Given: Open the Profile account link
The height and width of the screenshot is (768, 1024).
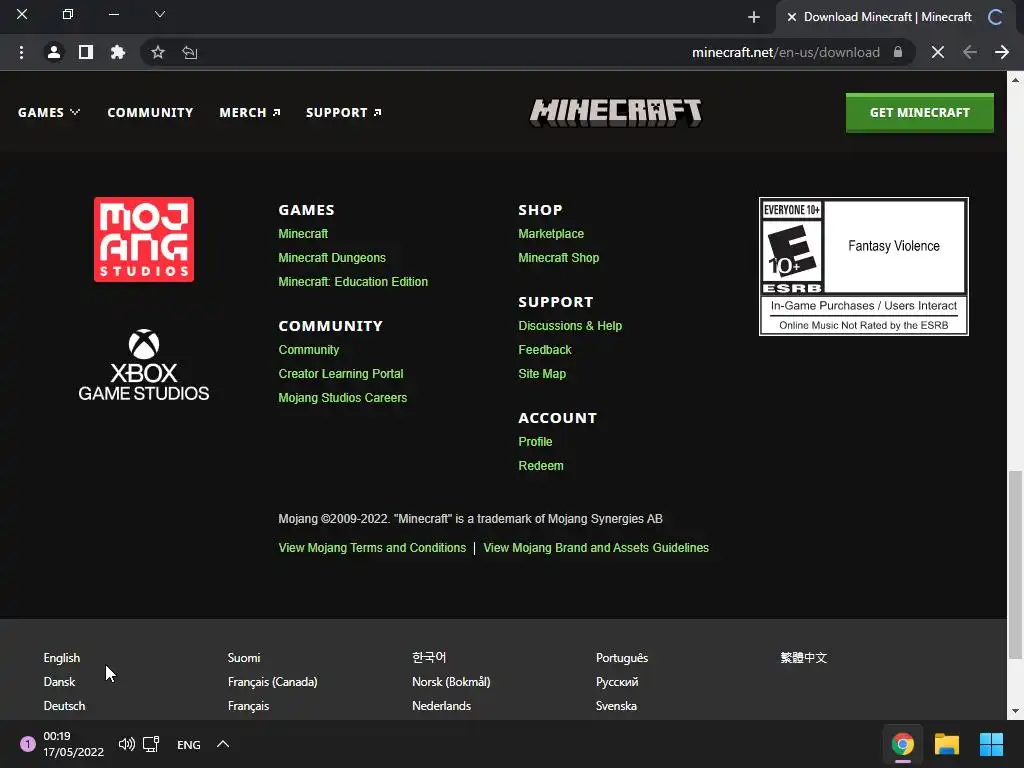Looking at the screenshot, I should [x=535, y=442].
